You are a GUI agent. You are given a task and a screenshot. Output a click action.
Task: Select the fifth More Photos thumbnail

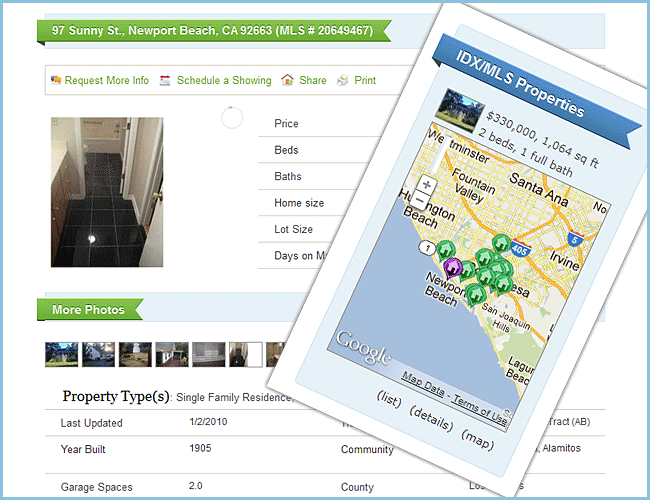[x=209, y=354]
